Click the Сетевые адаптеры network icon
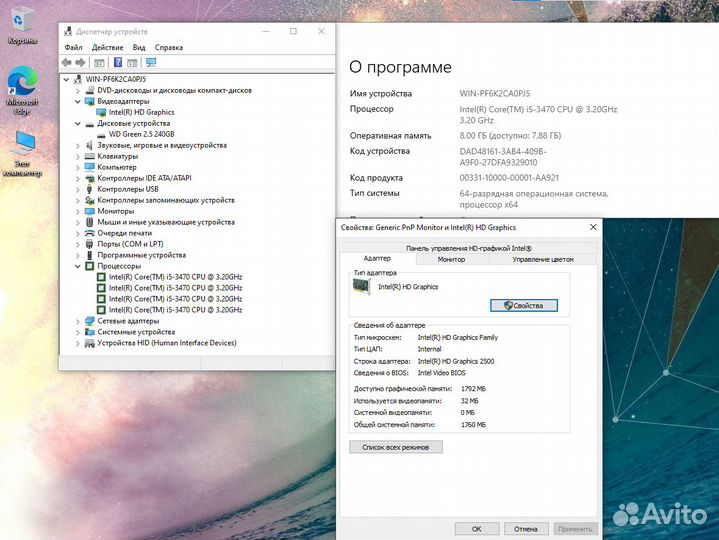719x540 pixels. pyautogui.click(x=89, y=321)
